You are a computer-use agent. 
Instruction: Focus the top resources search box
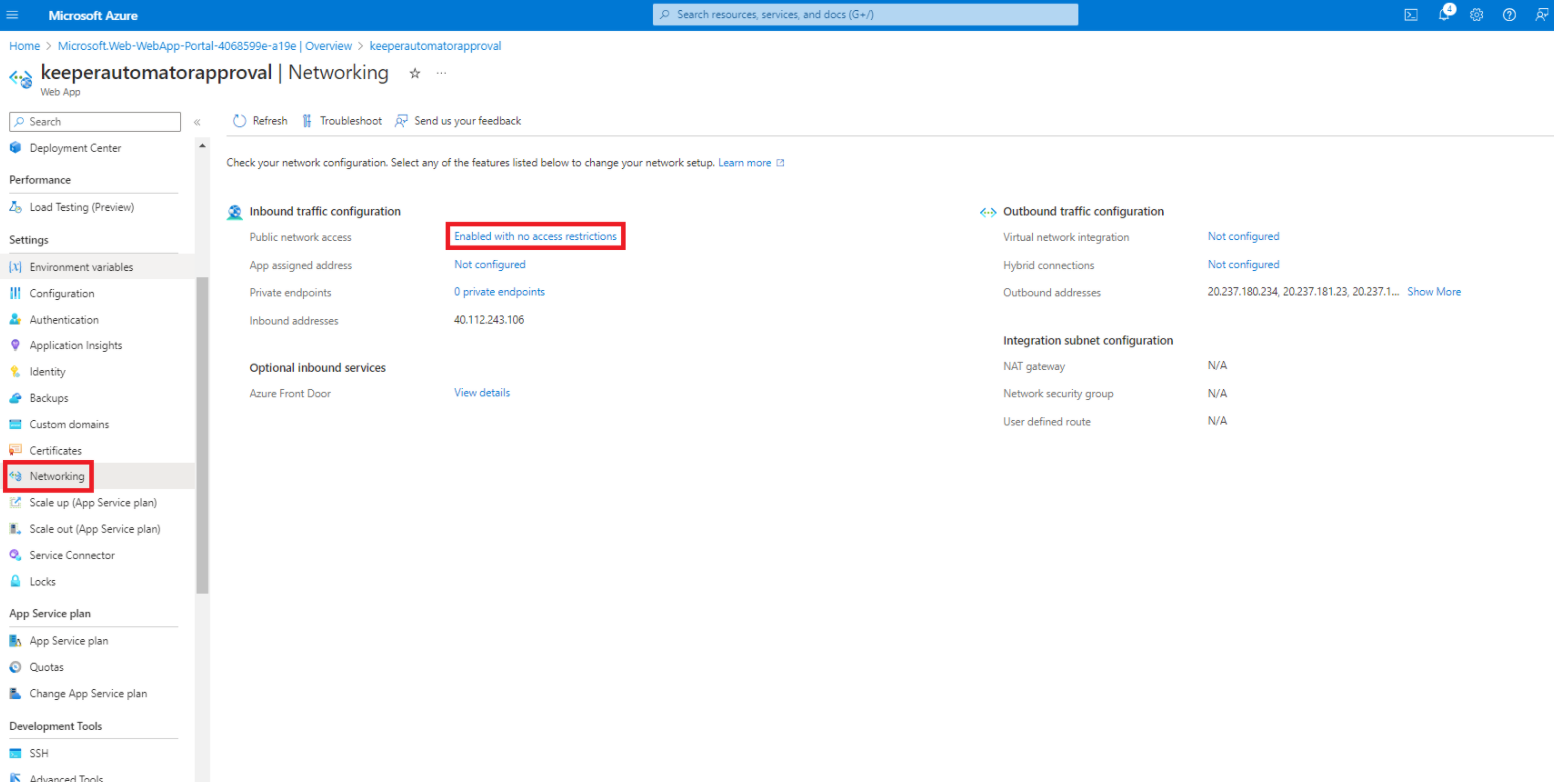(865, 15)
